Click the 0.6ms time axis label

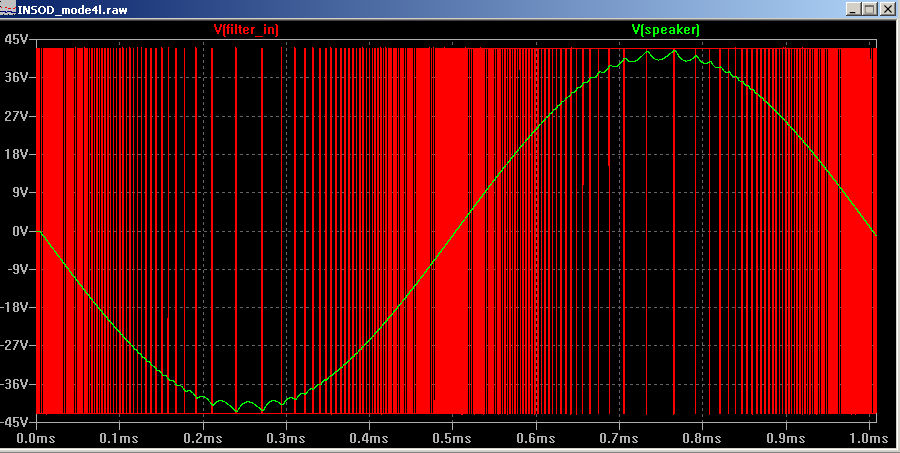[x=536, y=439]
